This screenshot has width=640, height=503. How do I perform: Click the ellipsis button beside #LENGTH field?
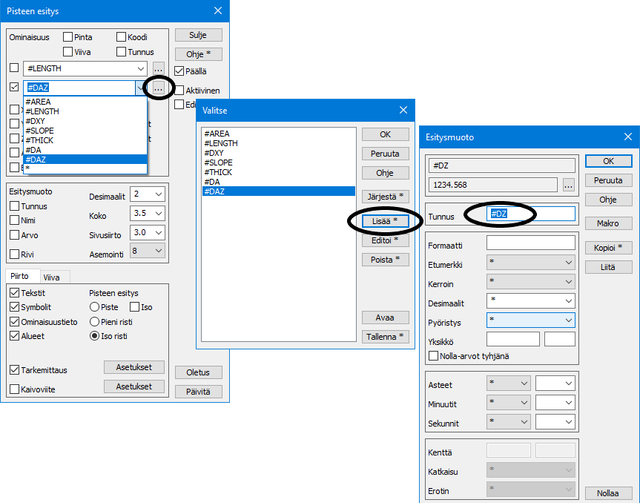coord(158,68)
